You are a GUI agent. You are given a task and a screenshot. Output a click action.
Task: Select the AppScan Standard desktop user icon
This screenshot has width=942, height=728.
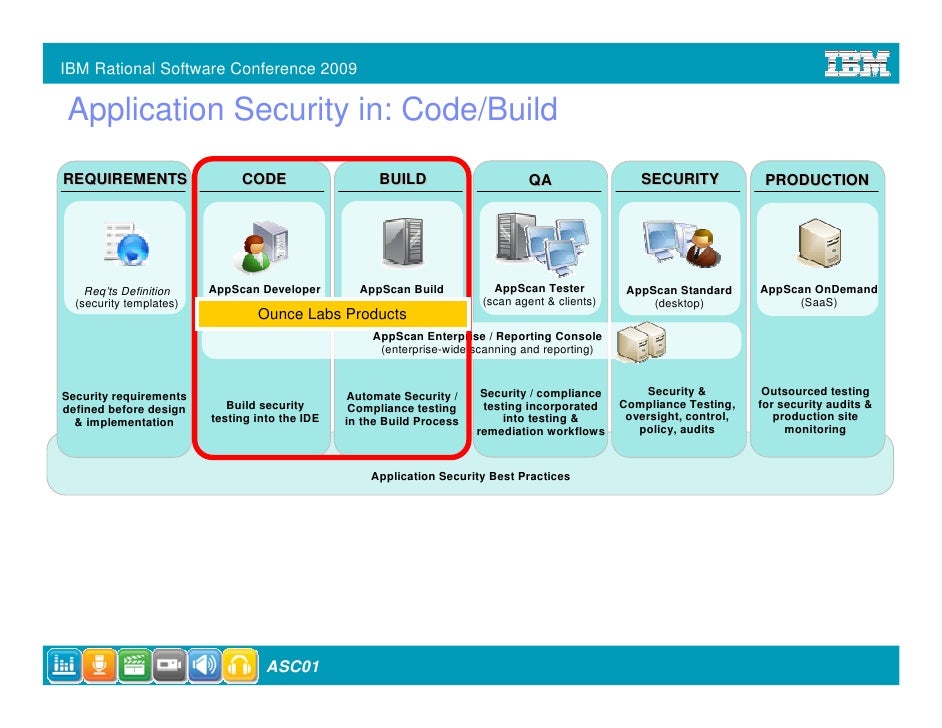pyautogui.click(x=681, y=243)
